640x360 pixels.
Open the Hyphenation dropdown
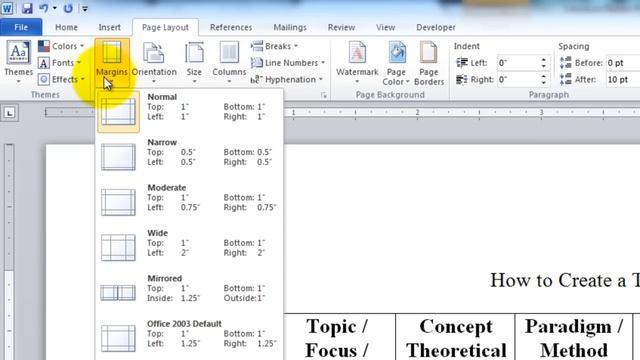click(287, 80)
